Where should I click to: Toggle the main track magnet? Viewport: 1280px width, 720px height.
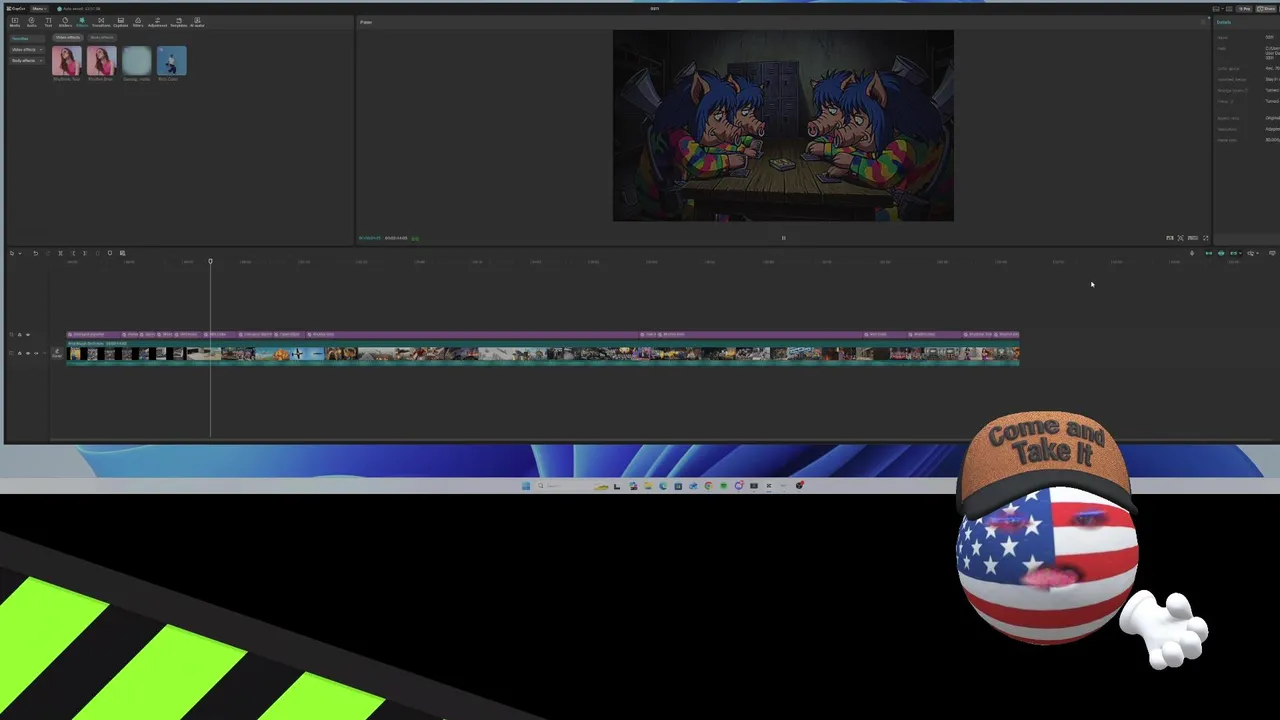click(x=1208, y=253)
